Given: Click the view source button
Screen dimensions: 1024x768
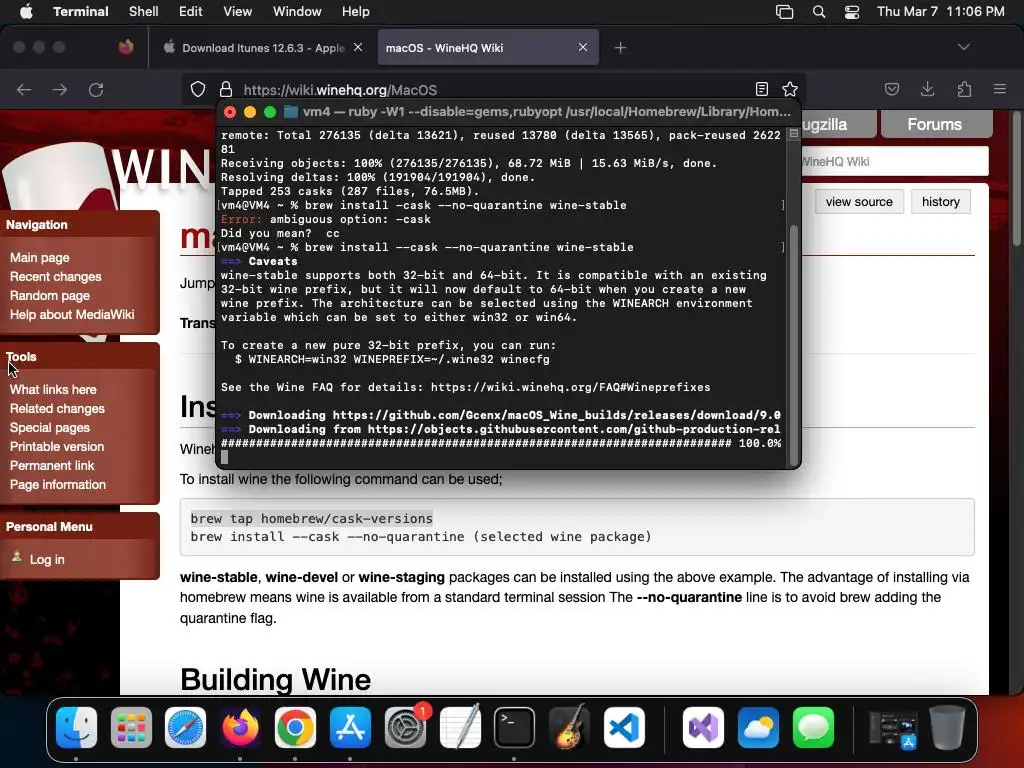Looking at the screenshot, I should click(859, 202).
